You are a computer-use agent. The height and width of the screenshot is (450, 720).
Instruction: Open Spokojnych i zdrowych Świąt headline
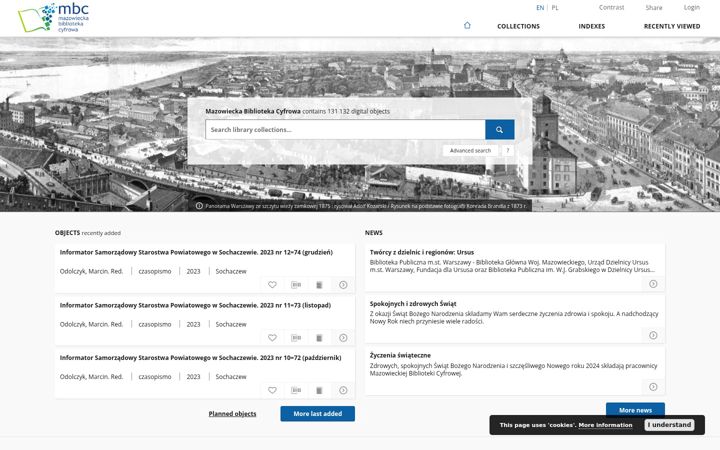(x=413, y=304)
